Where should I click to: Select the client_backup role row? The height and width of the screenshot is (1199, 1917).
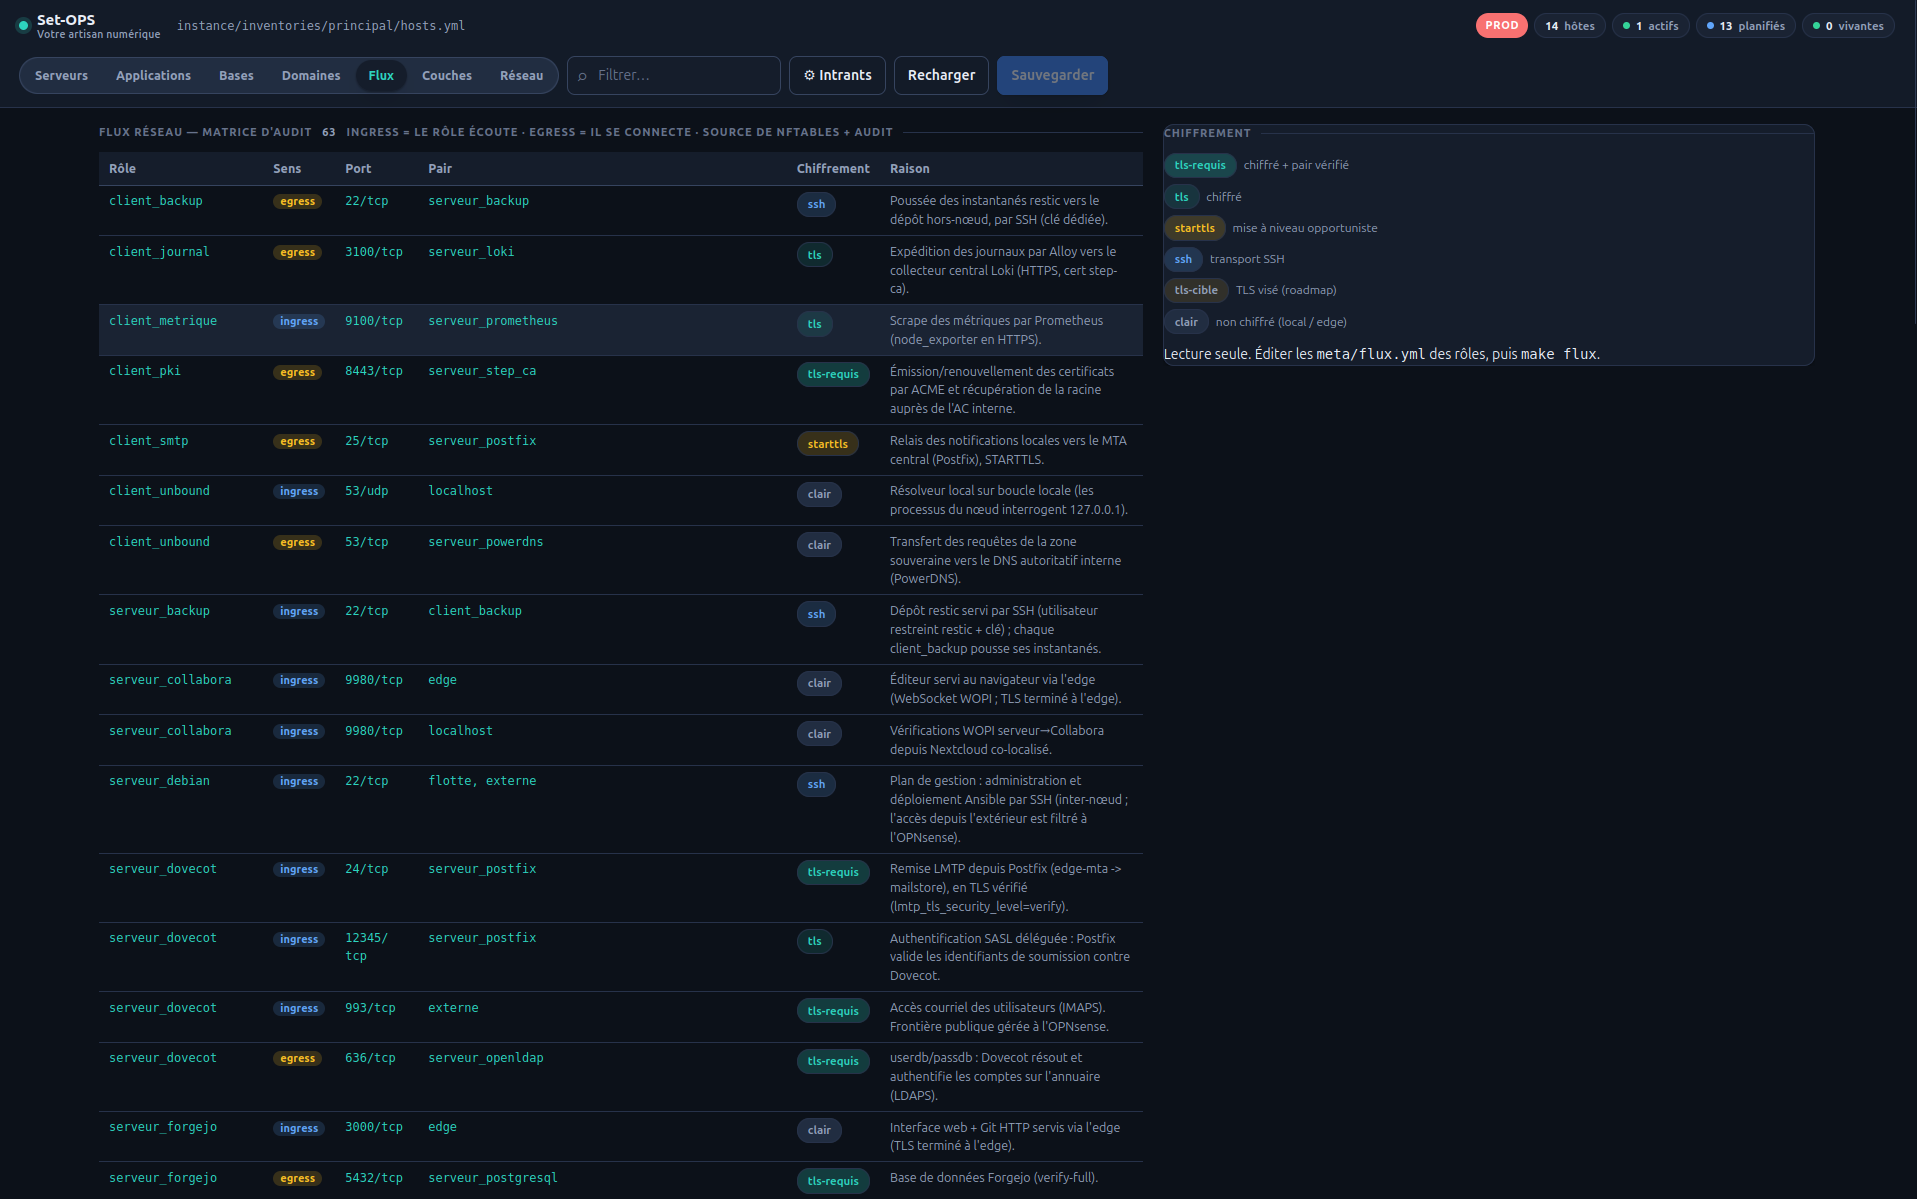[x=620, y=210]
